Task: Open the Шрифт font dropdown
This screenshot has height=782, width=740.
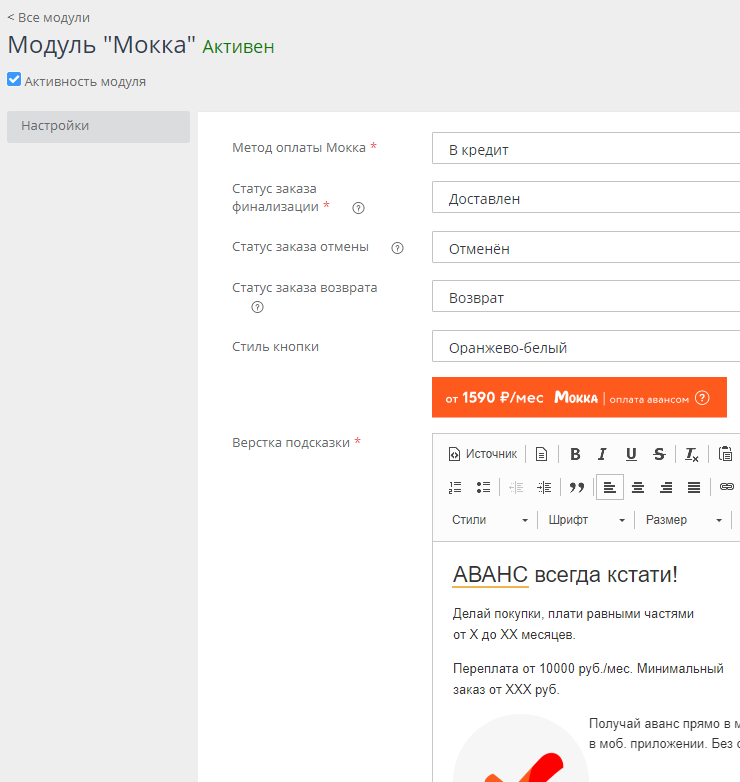Action: point(587,520)
